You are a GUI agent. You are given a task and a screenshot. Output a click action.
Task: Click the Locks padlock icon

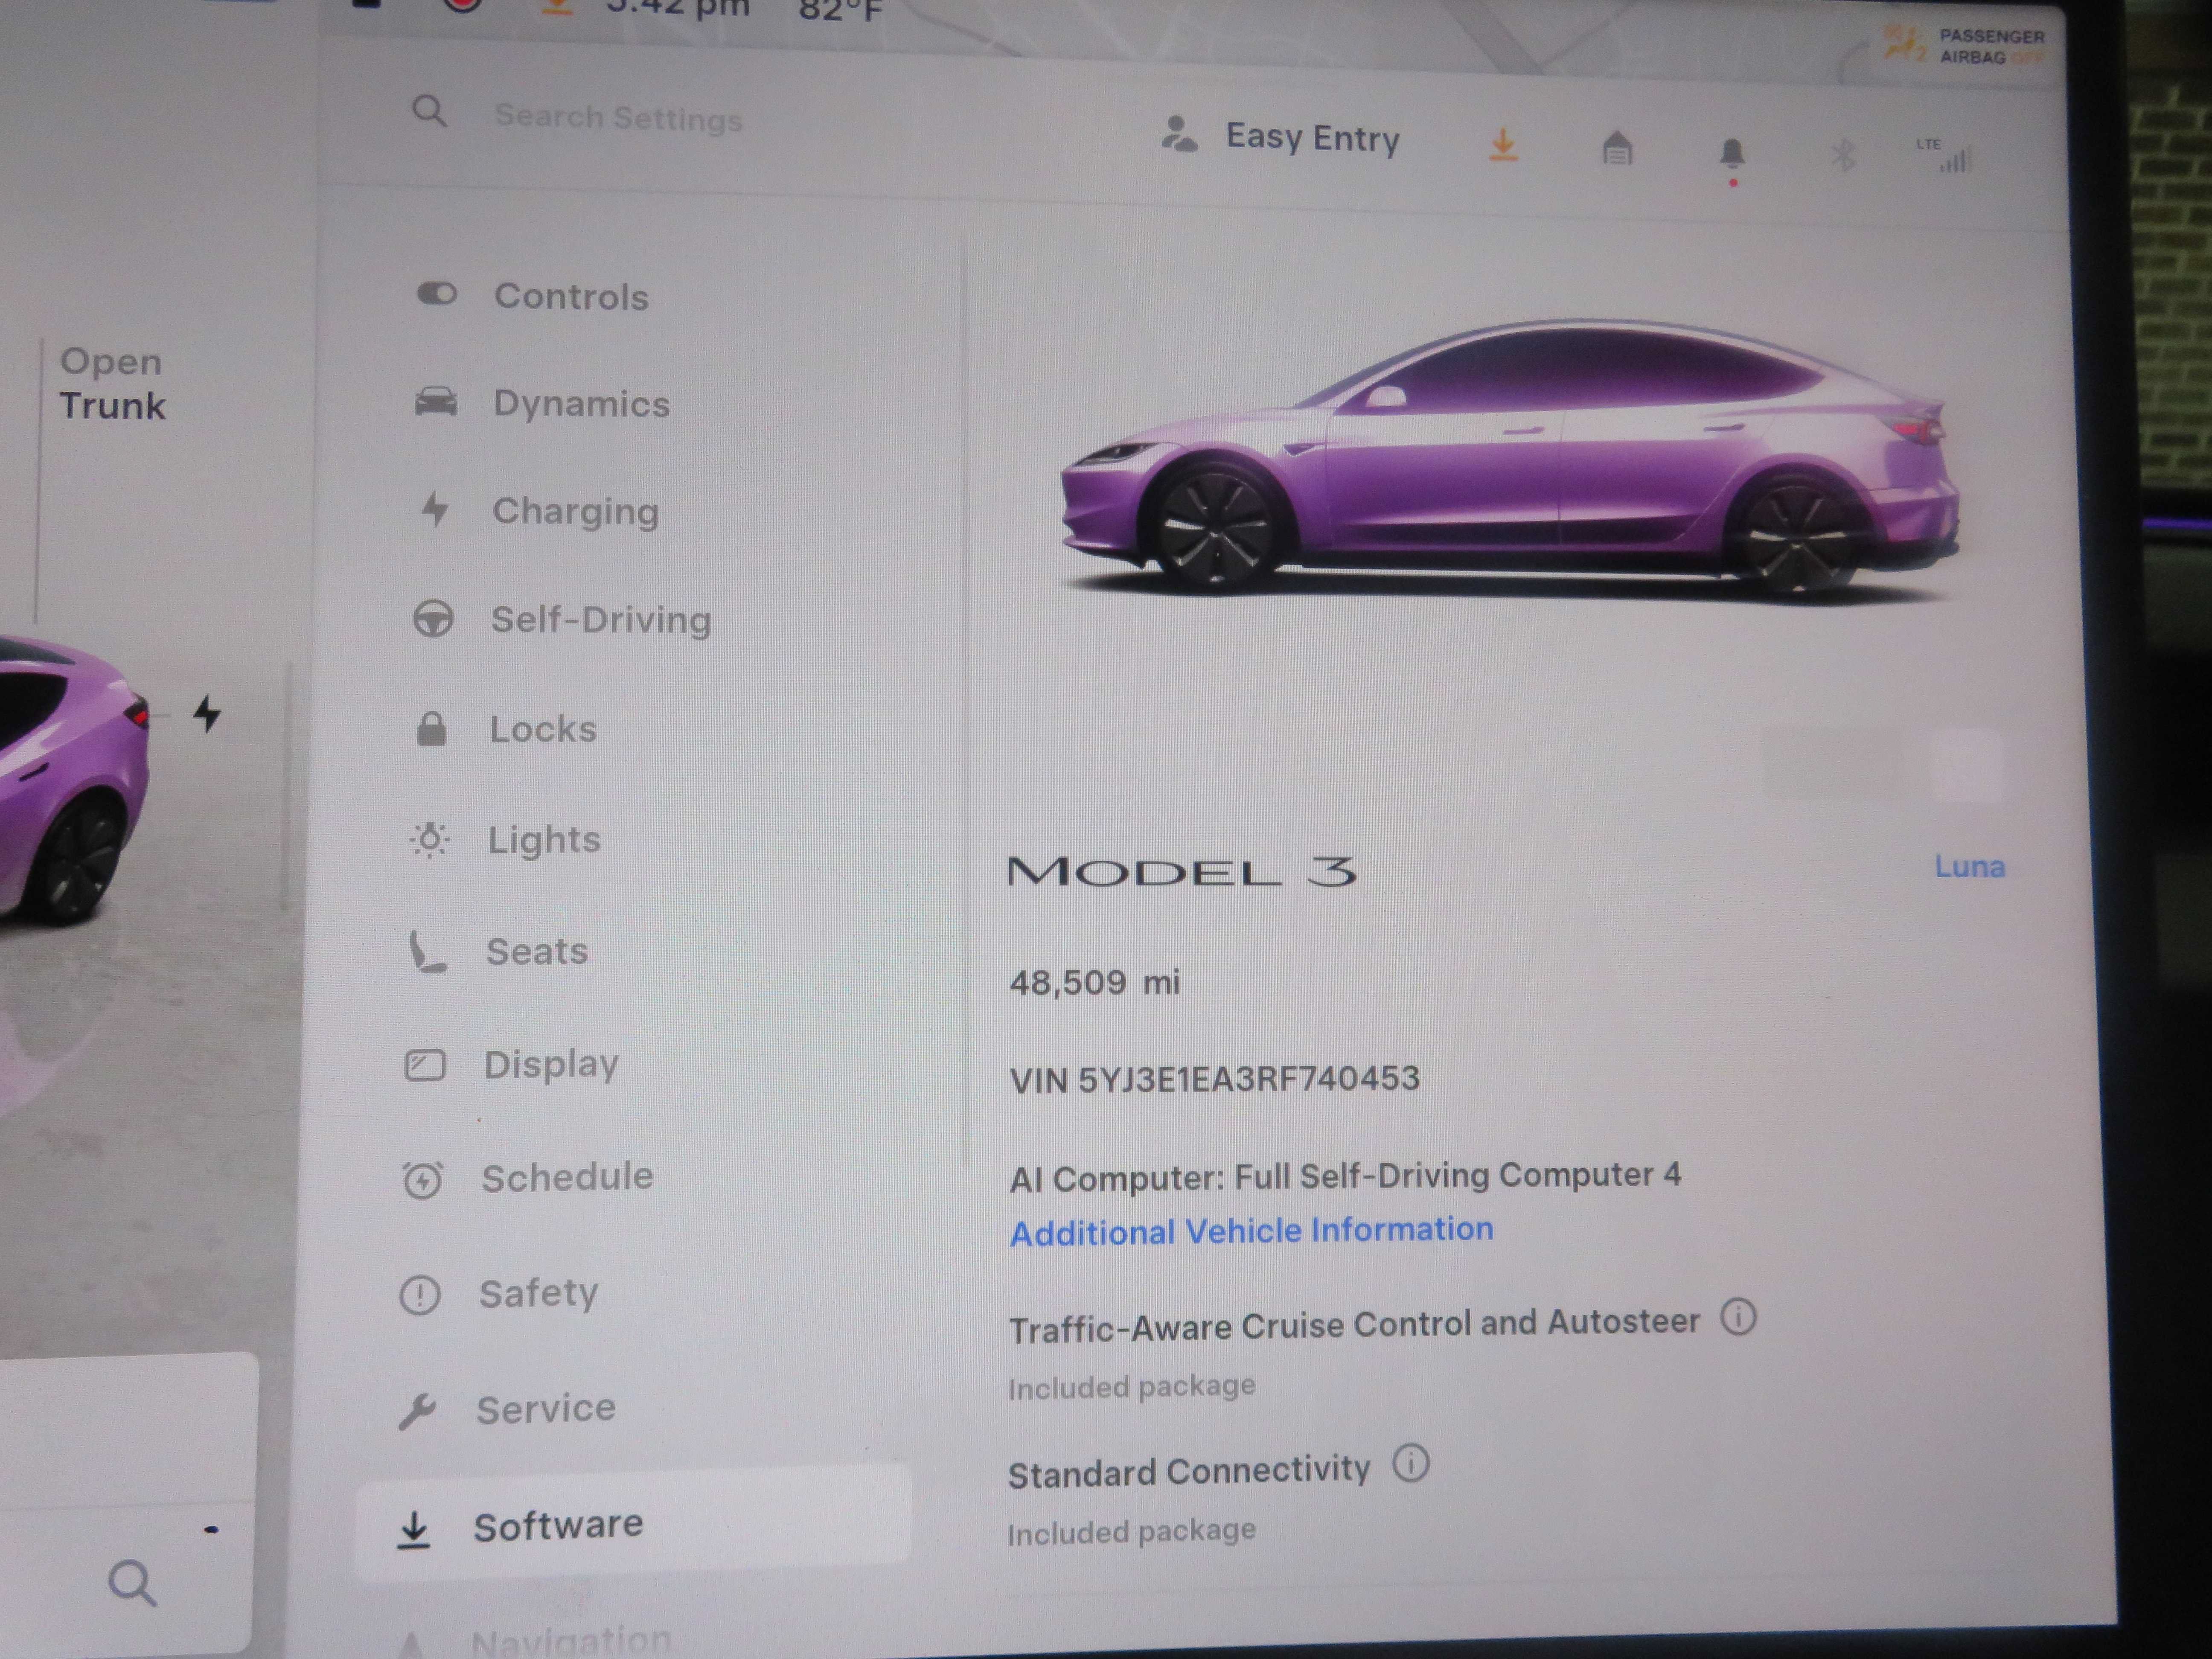[431, 728]
